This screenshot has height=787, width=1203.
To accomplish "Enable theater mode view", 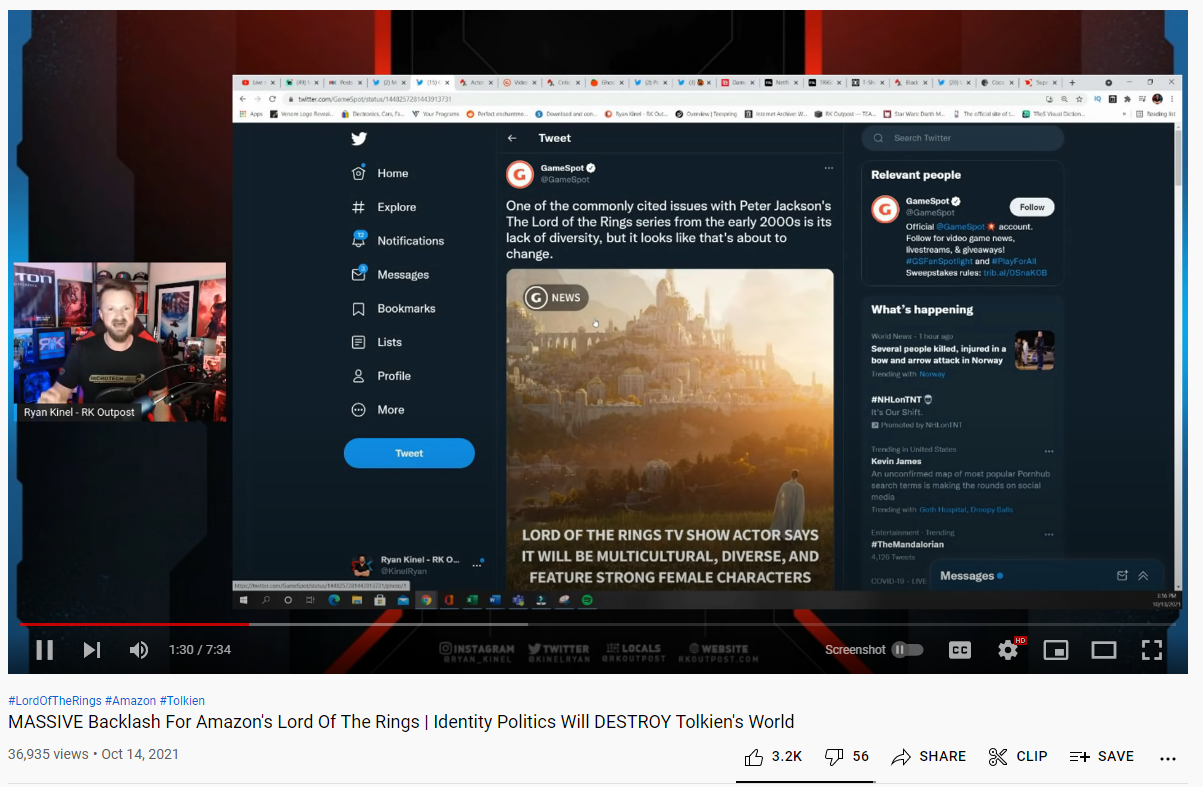I will [x=1103, y=650].
